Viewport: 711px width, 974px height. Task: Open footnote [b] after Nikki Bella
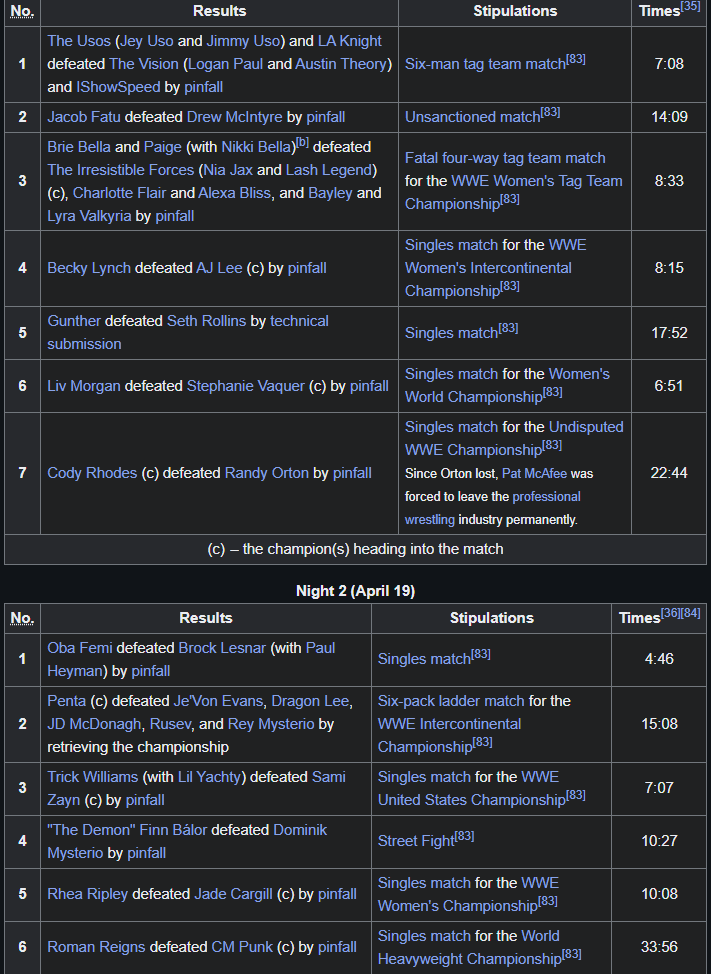point(302,142)
